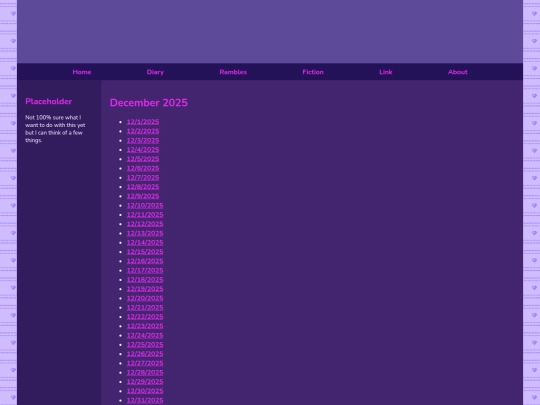This screenshot has width=540, height=405.
Task: Open the Home navigation link
Action: pyautogui.click(x=82, y=72)
